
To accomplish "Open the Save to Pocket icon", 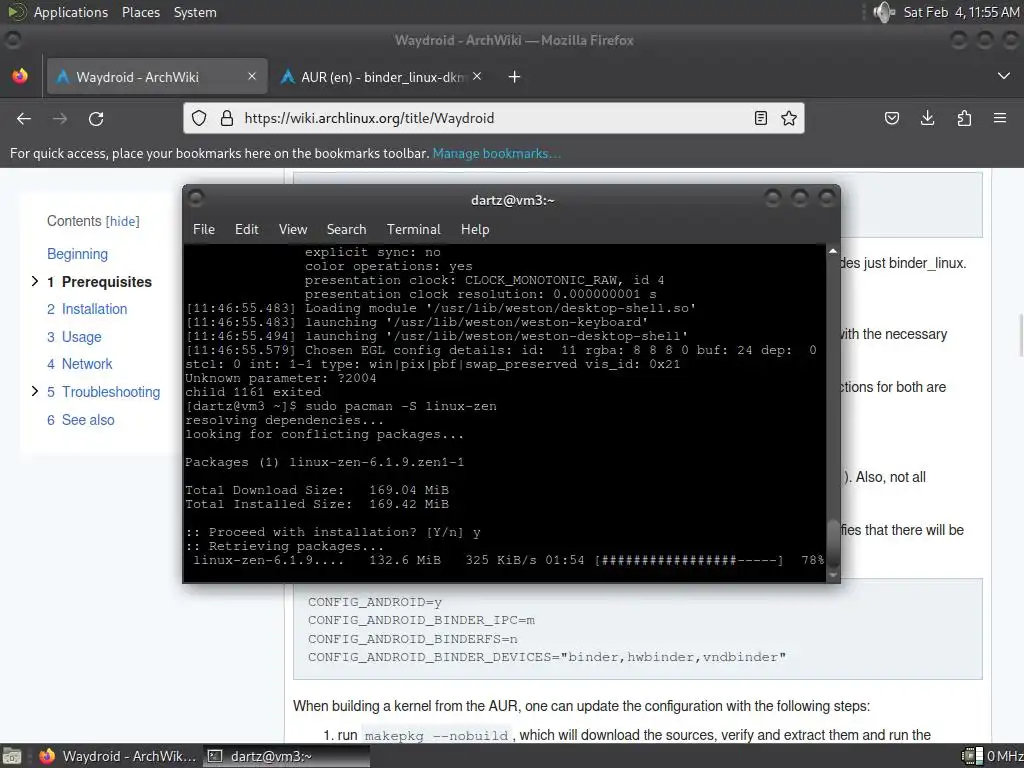I will (891, 118).
